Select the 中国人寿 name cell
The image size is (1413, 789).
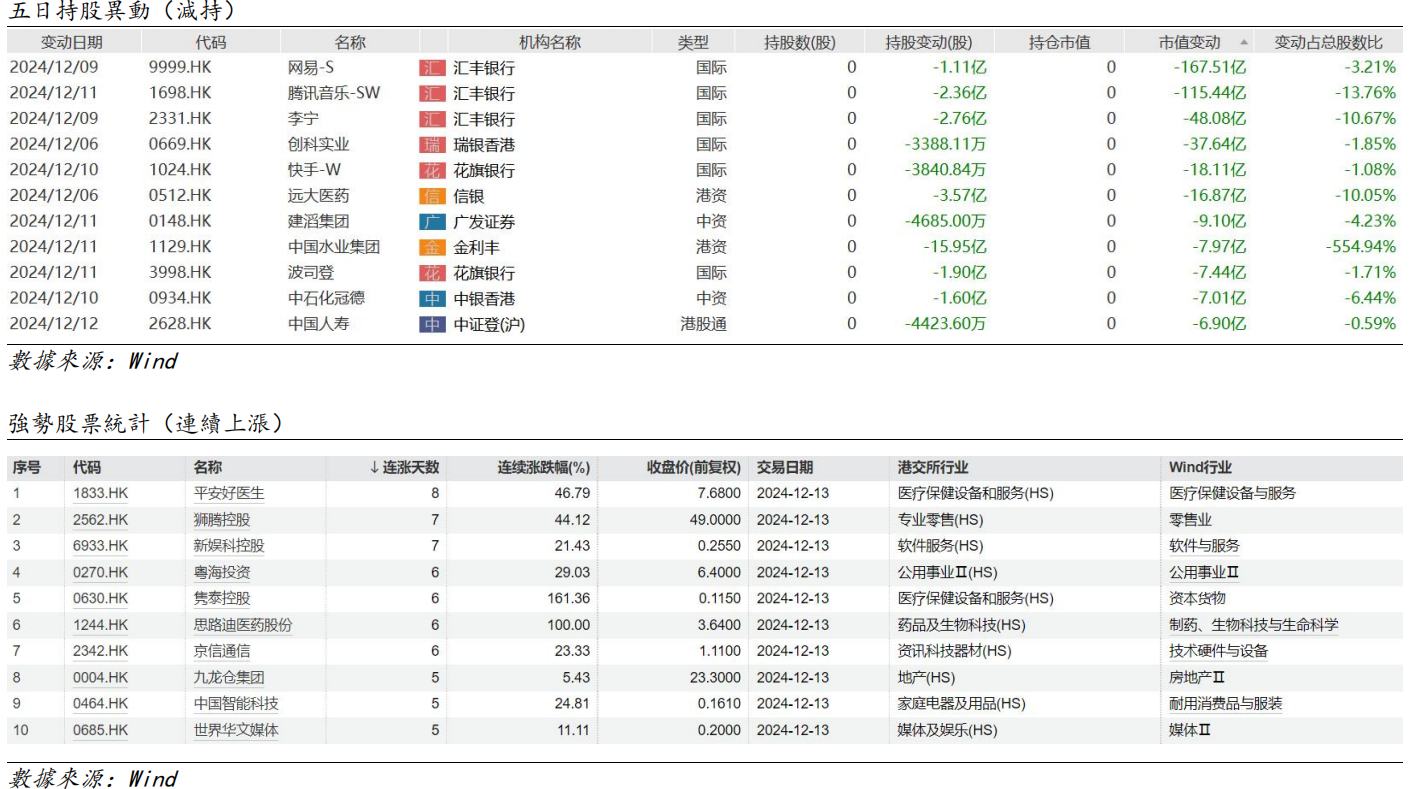(318, 324)
